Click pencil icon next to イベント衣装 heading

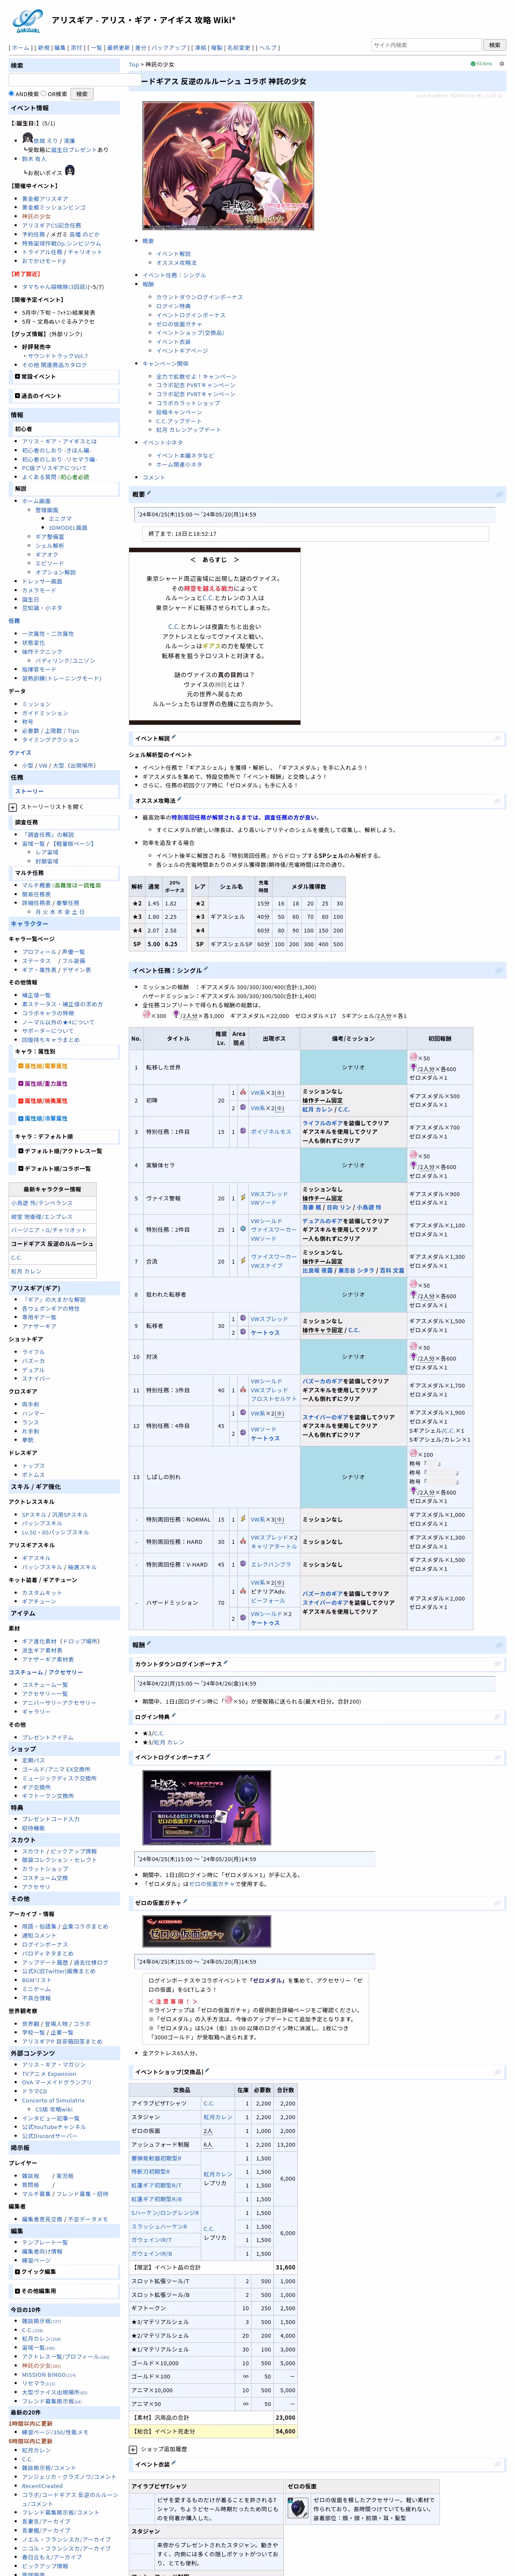[x=173, y=2464]
